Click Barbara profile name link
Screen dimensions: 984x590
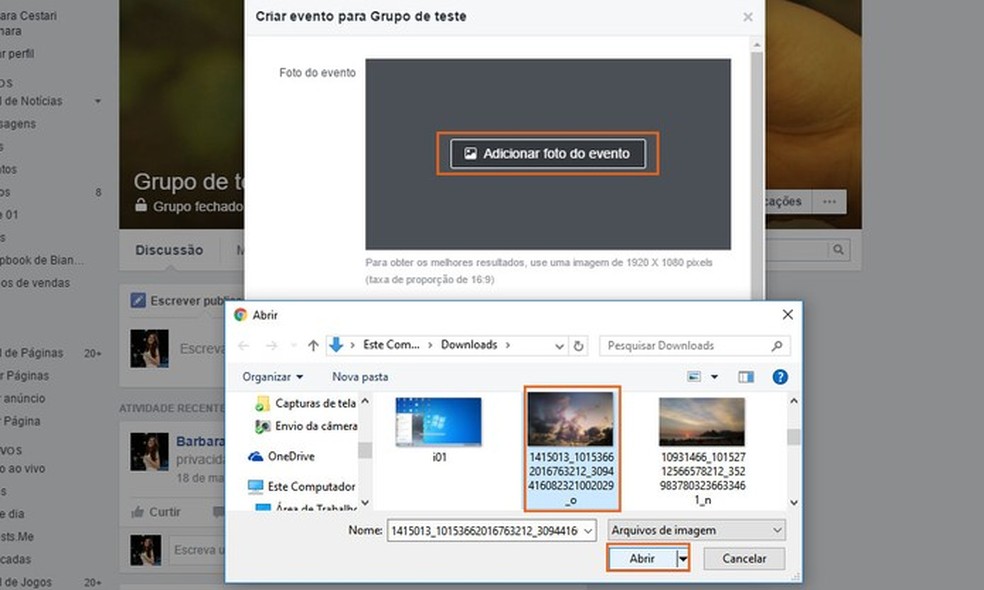(200, 441)
